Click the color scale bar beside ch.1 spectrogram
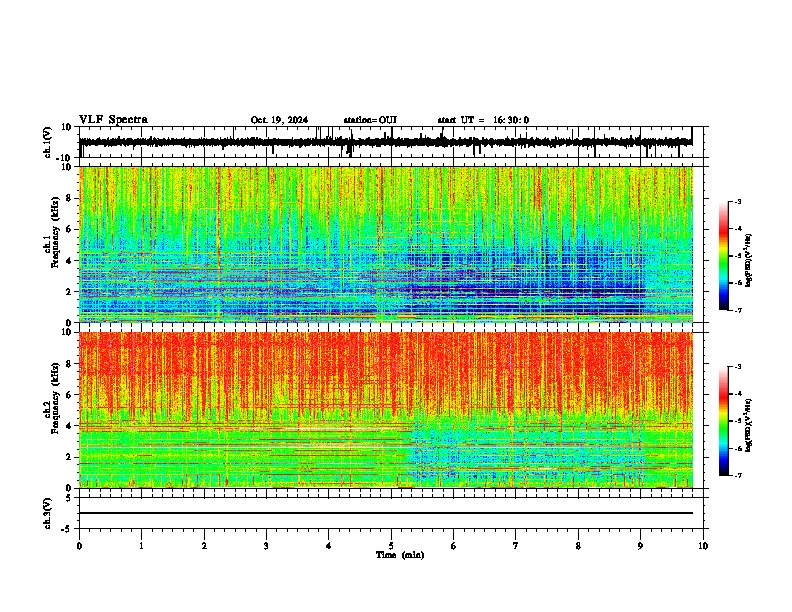The width and height of the screenshot is (792, 612). (724, 256)
